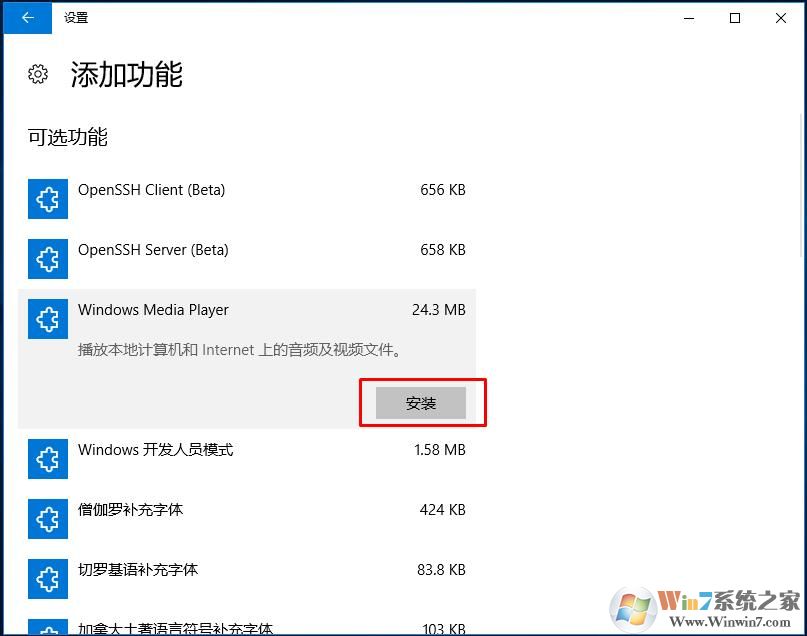Select the OpenSSH Server (Beta) name
807x636 pixels.
click(x=153, y=250)
